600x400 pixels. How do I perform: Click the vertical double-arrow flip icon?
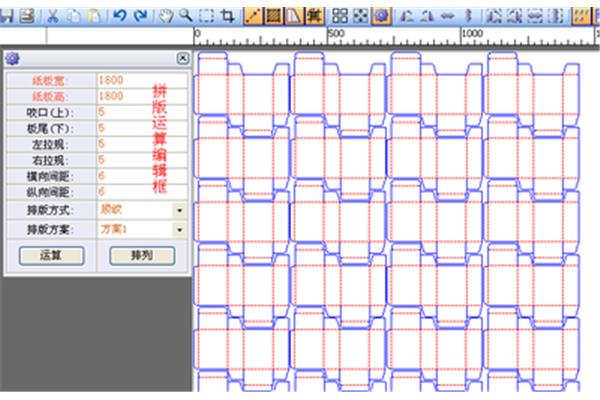(468, 16)
